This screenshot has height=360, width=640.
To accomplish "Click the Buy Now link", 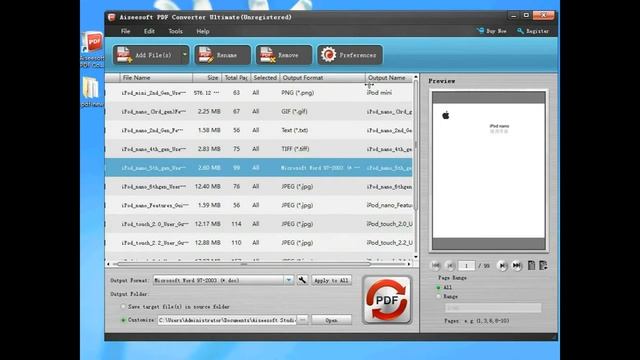I will coord(491,31).
